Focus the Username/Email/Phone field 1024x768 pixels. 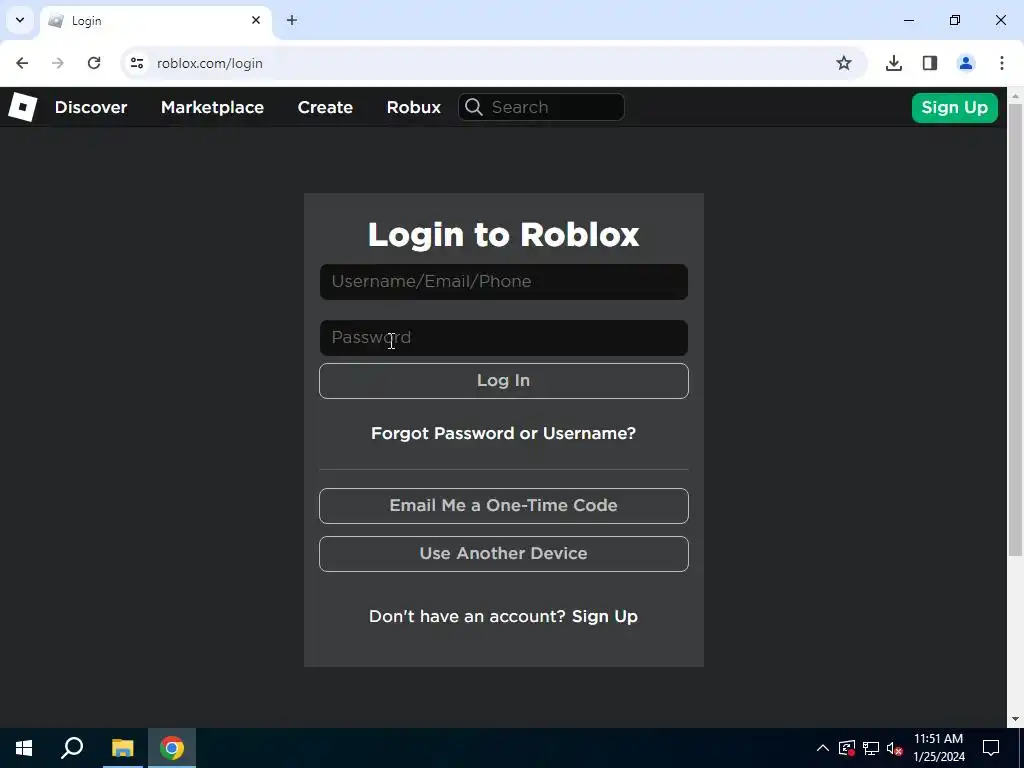pyautogui.click(x=504, y=282)
